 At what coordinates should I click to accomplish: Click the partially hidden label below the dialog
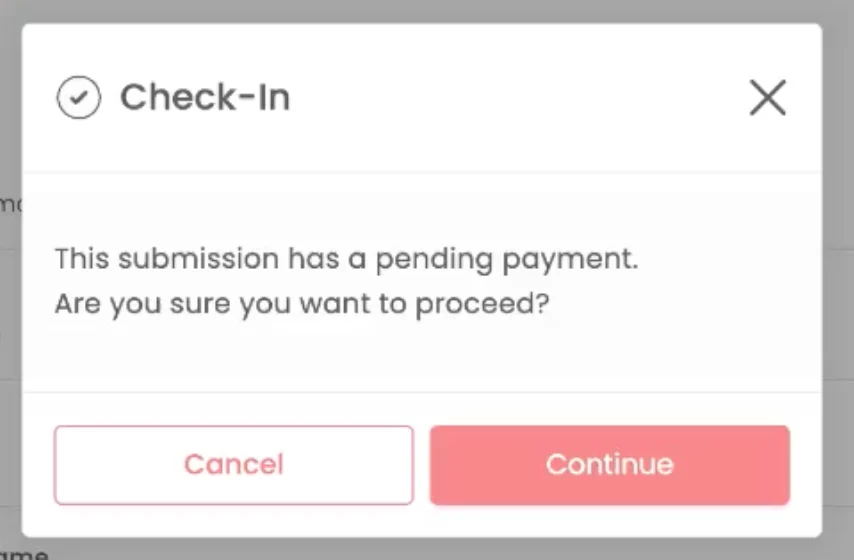(x=24, y=555)
